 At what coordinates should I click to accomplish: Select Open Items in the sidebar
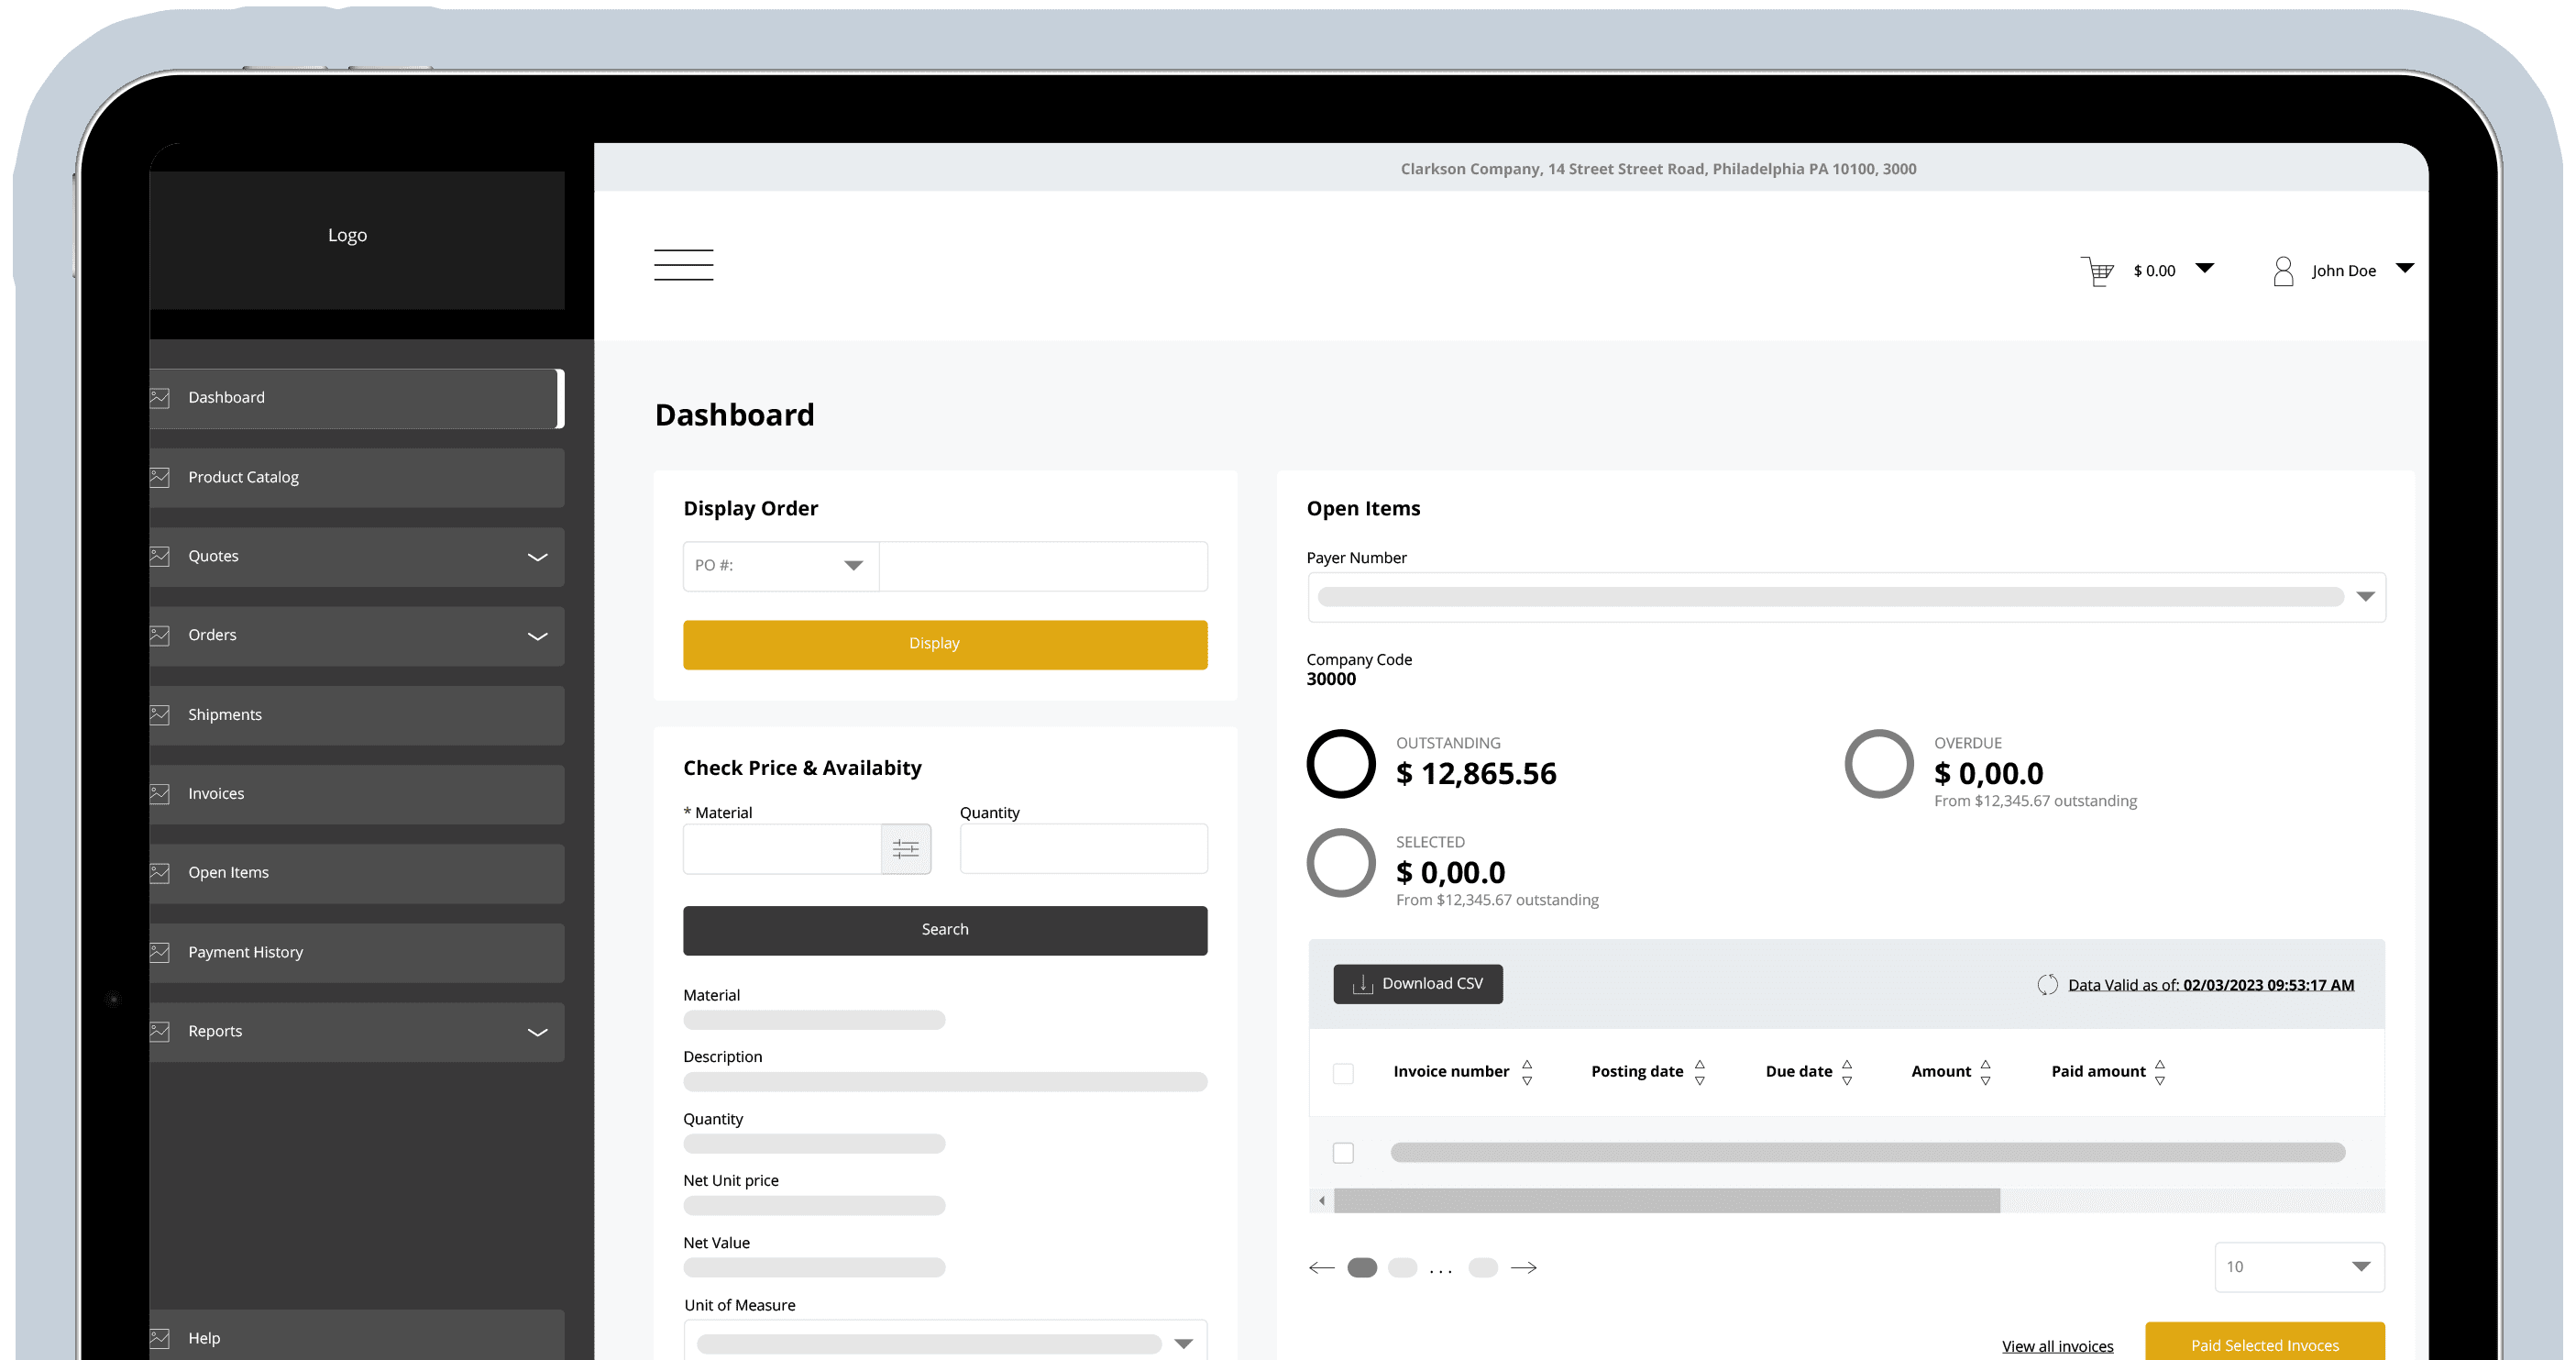click(356, 873)
